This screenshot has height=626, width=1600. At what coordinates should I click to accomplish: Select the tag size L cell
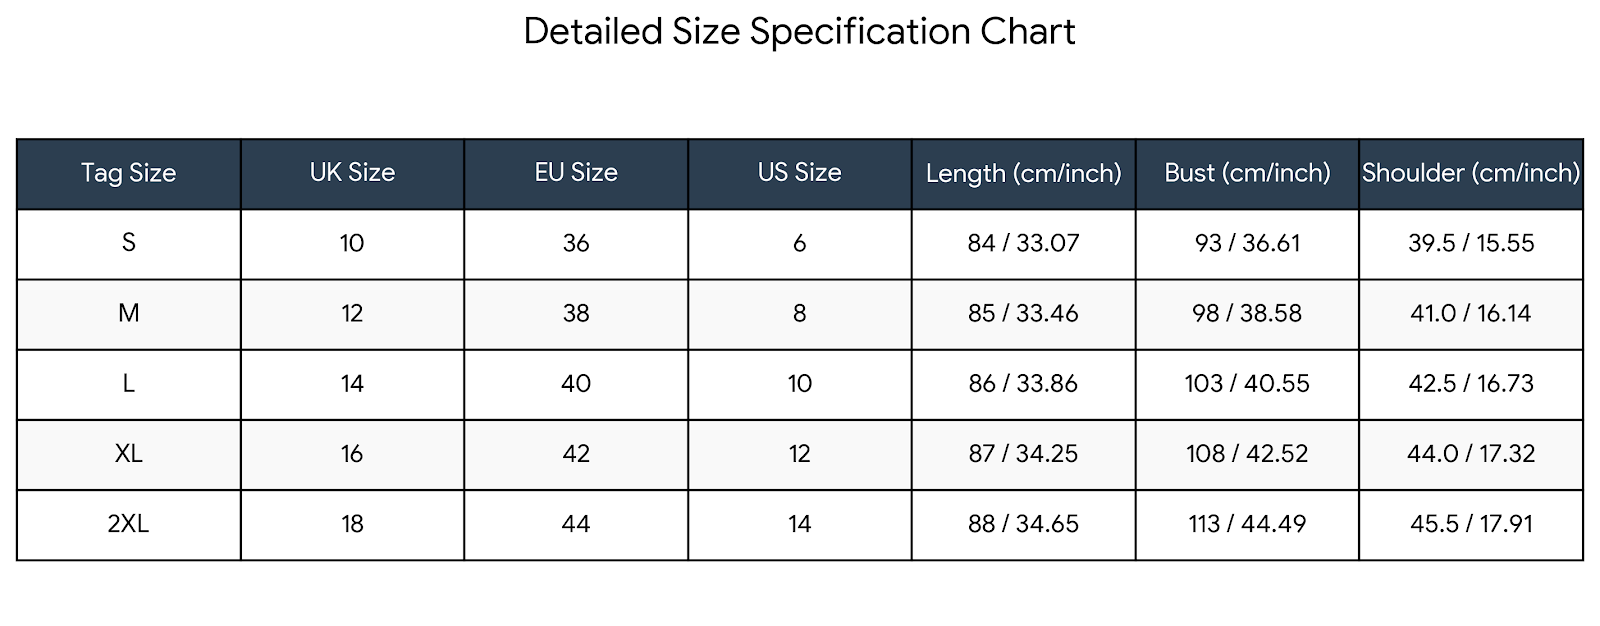[128, 384]
